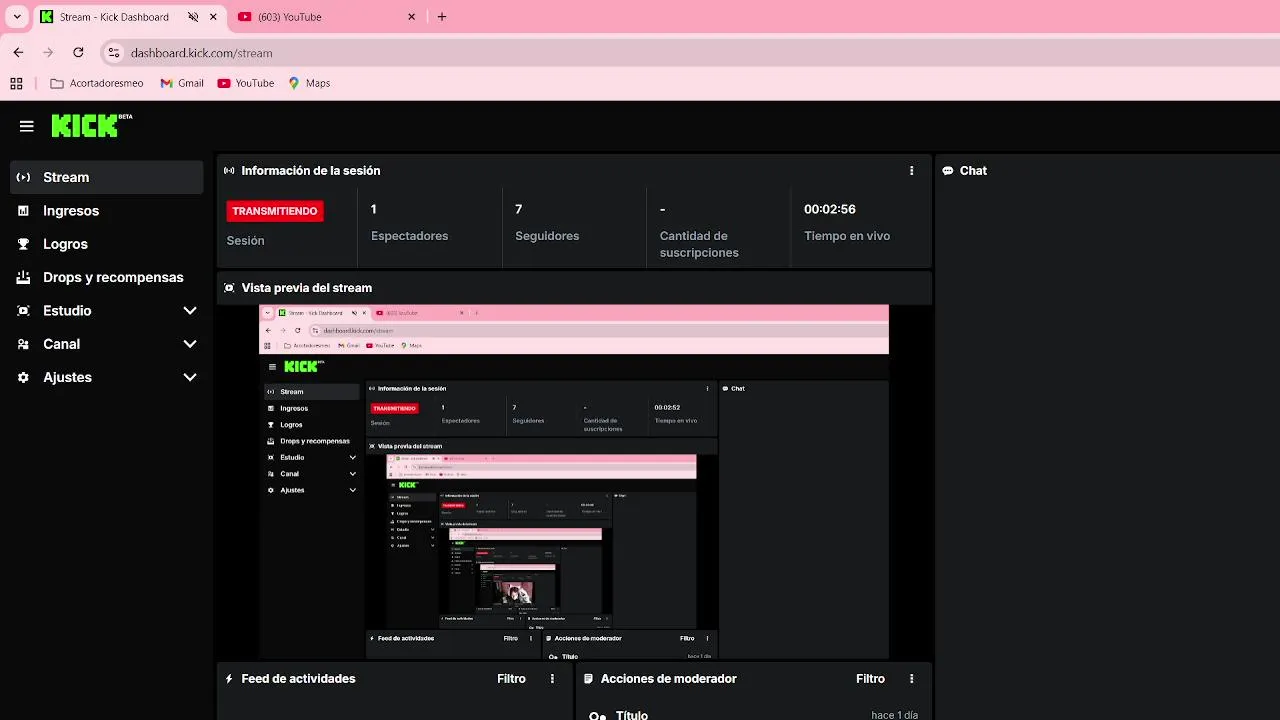Reload the page with the refresh button
This screenshot has height=720, width=1280.
[x=78, y=53]
